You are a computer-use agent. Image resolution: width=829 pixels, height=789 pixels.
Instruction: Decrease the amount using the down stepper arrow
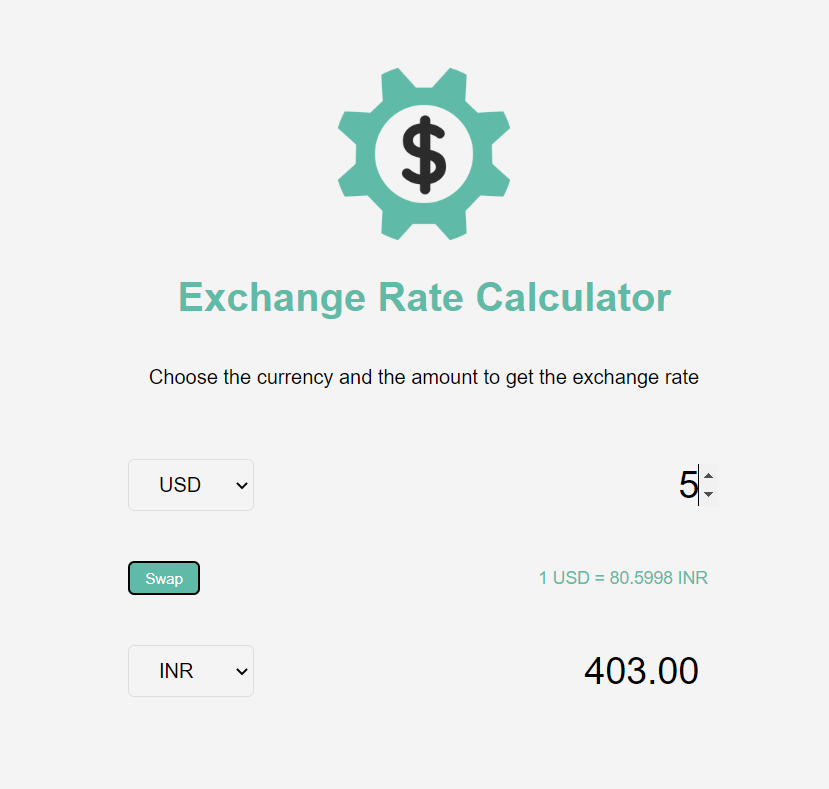click(708, 492)
